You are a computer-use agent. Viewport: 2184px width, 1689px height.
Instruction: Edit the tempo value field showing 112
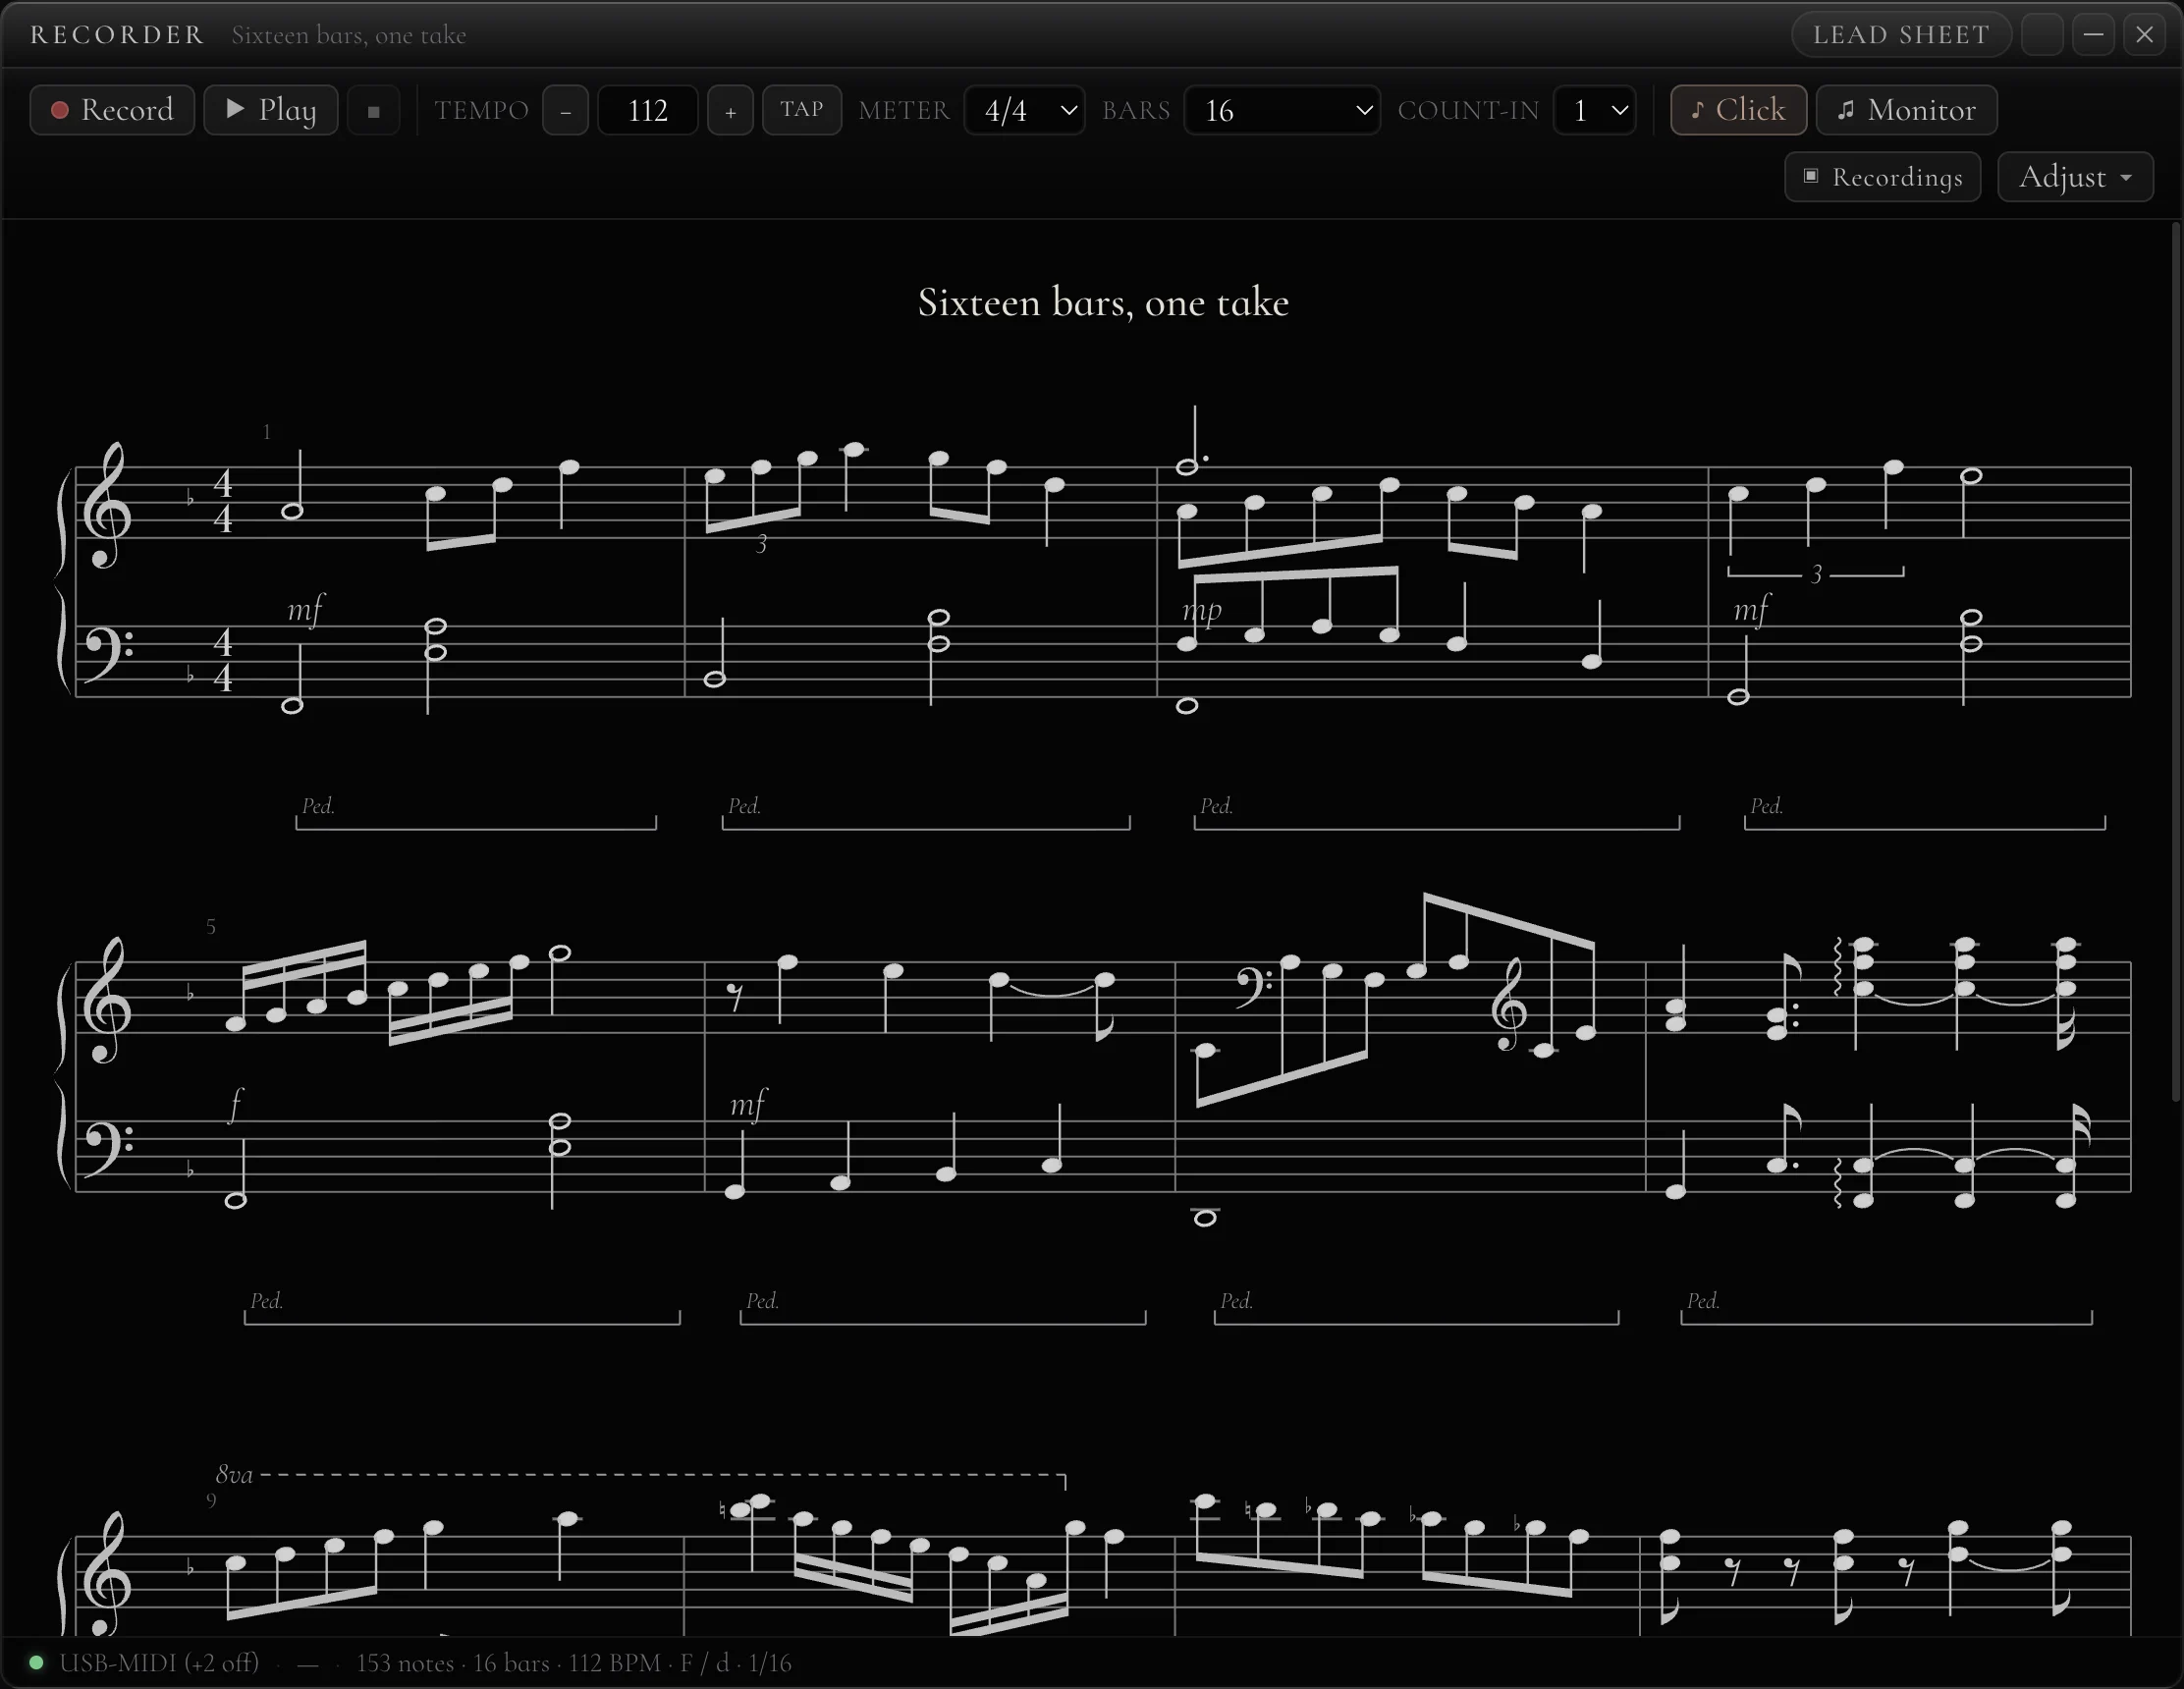[648, 111]
